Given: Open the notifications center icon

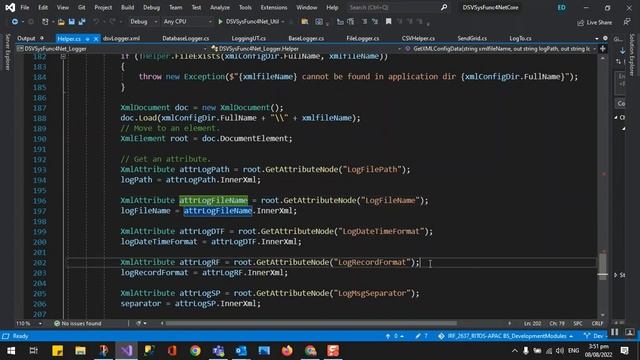Looking at the screenshot, I should click(x=624, y=351).
